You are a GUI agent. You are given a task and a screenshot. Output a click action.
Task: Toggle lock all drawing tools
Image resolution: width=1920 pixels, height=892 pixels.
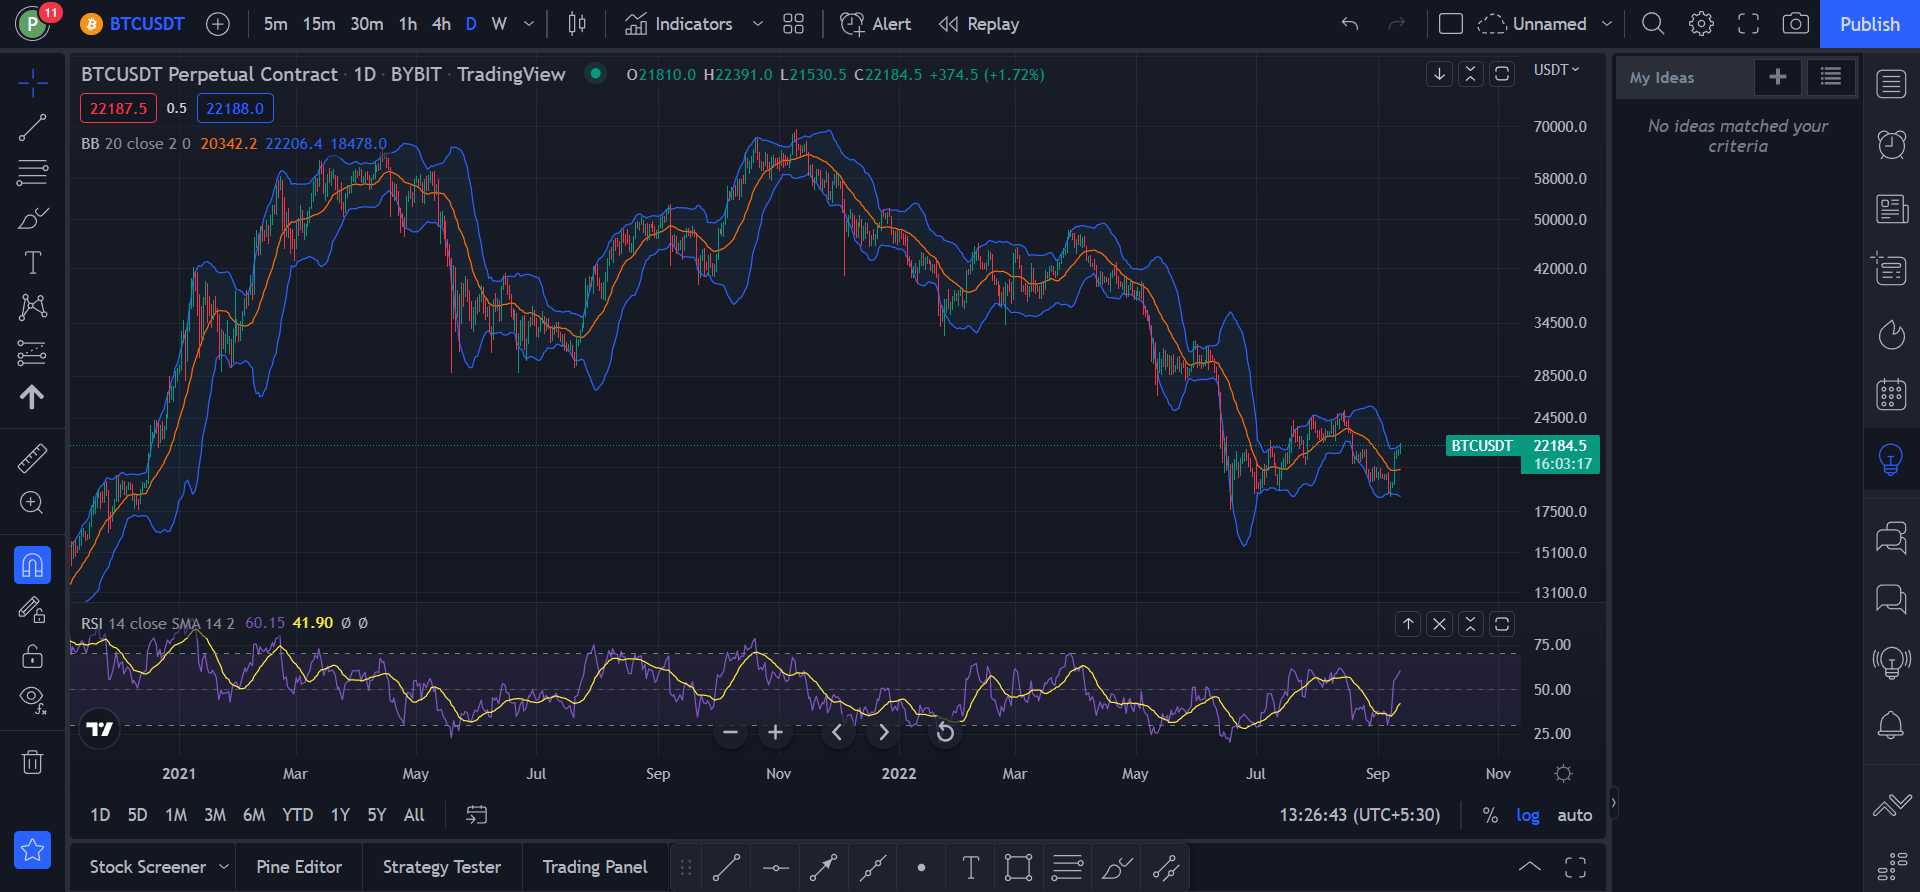pyautogui.click(x=32, y=655)
